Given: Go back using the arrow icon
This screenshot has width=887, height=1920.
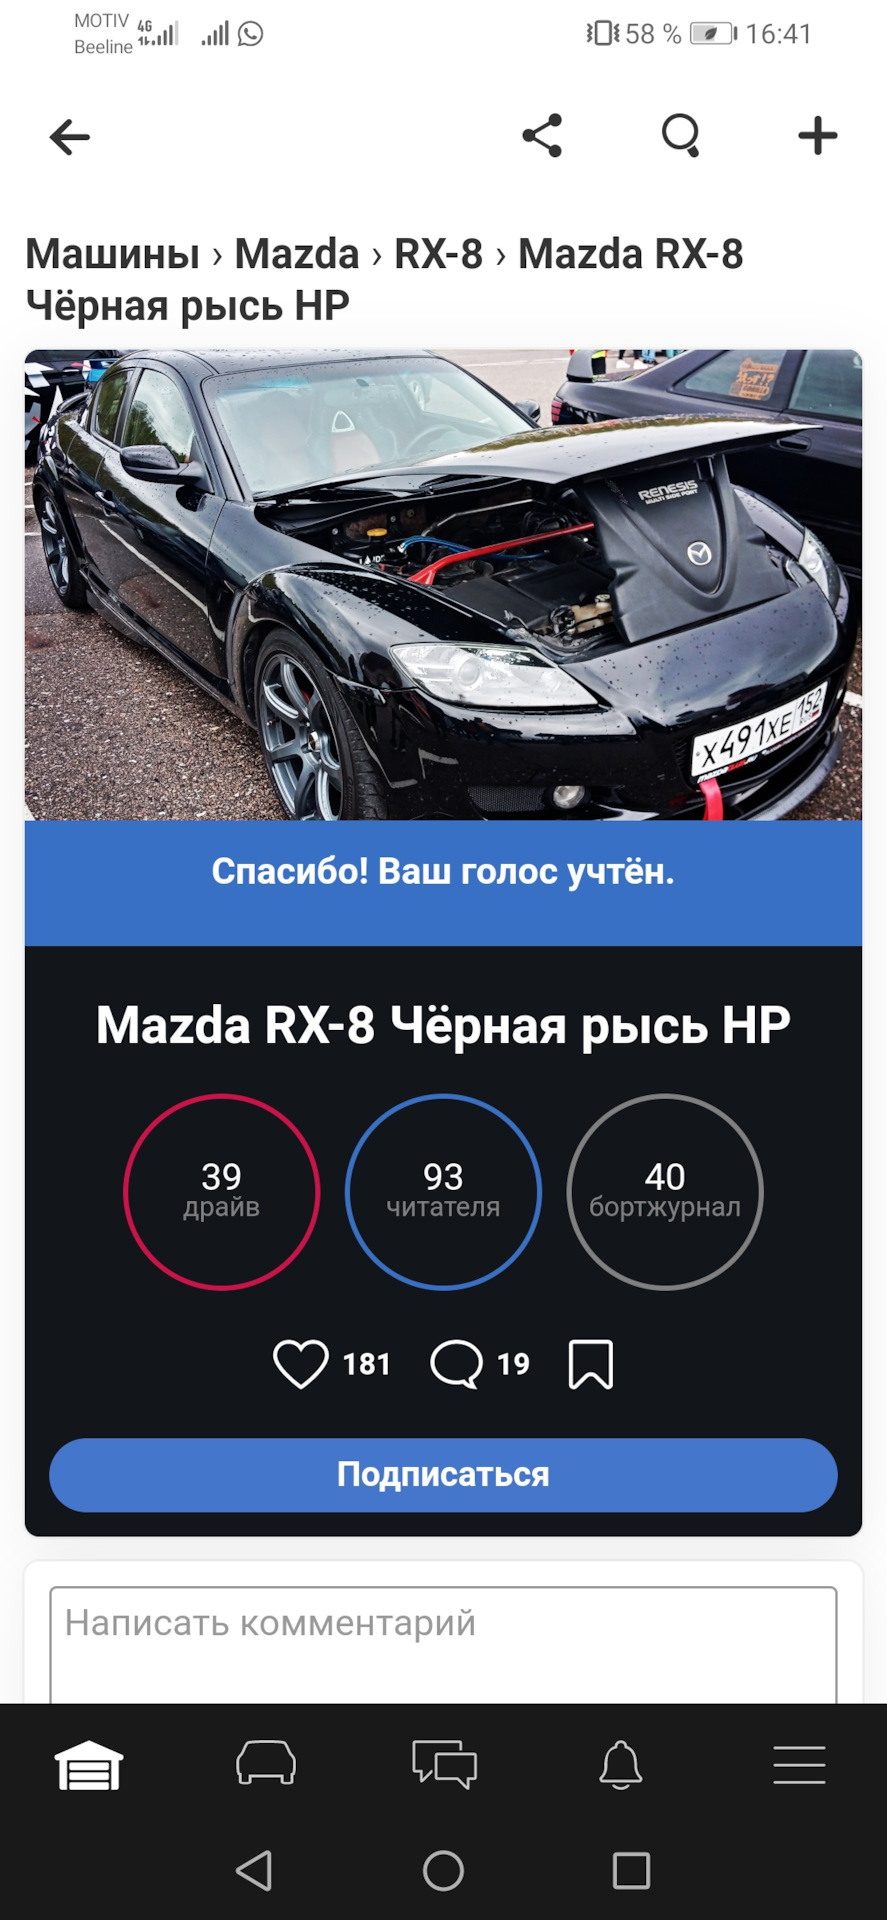Looking at the screenshot, I should click(x=70, y=137).
